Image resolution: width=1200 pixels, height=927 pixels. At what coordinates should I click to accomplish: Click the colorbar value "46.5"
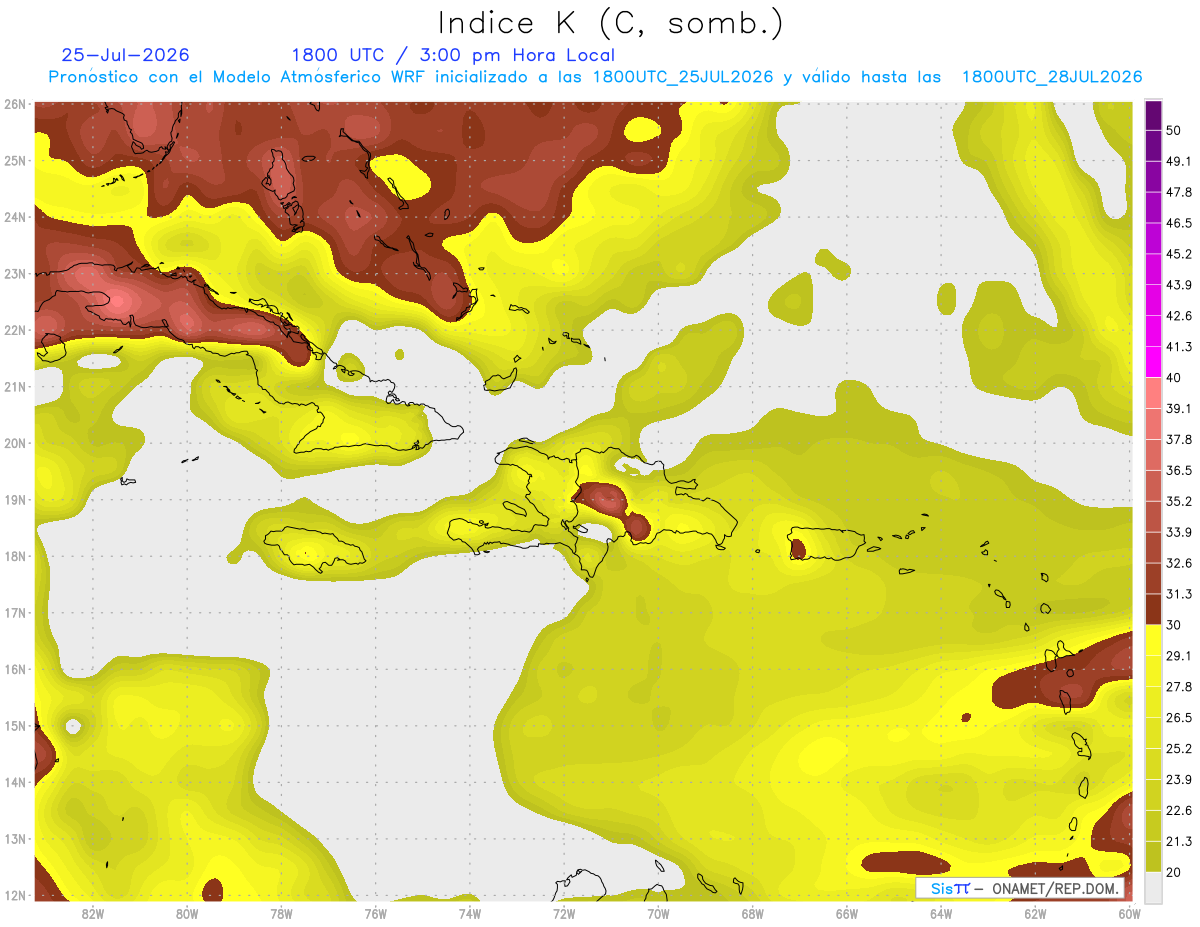pos(1179,223)
